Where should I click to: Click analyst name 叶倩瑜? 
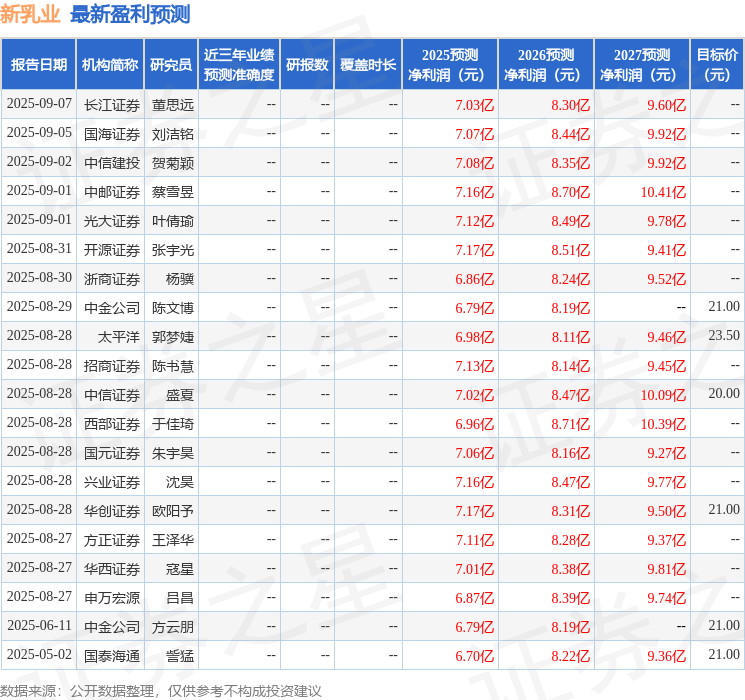pyautogui.click(x=173, y=221)
